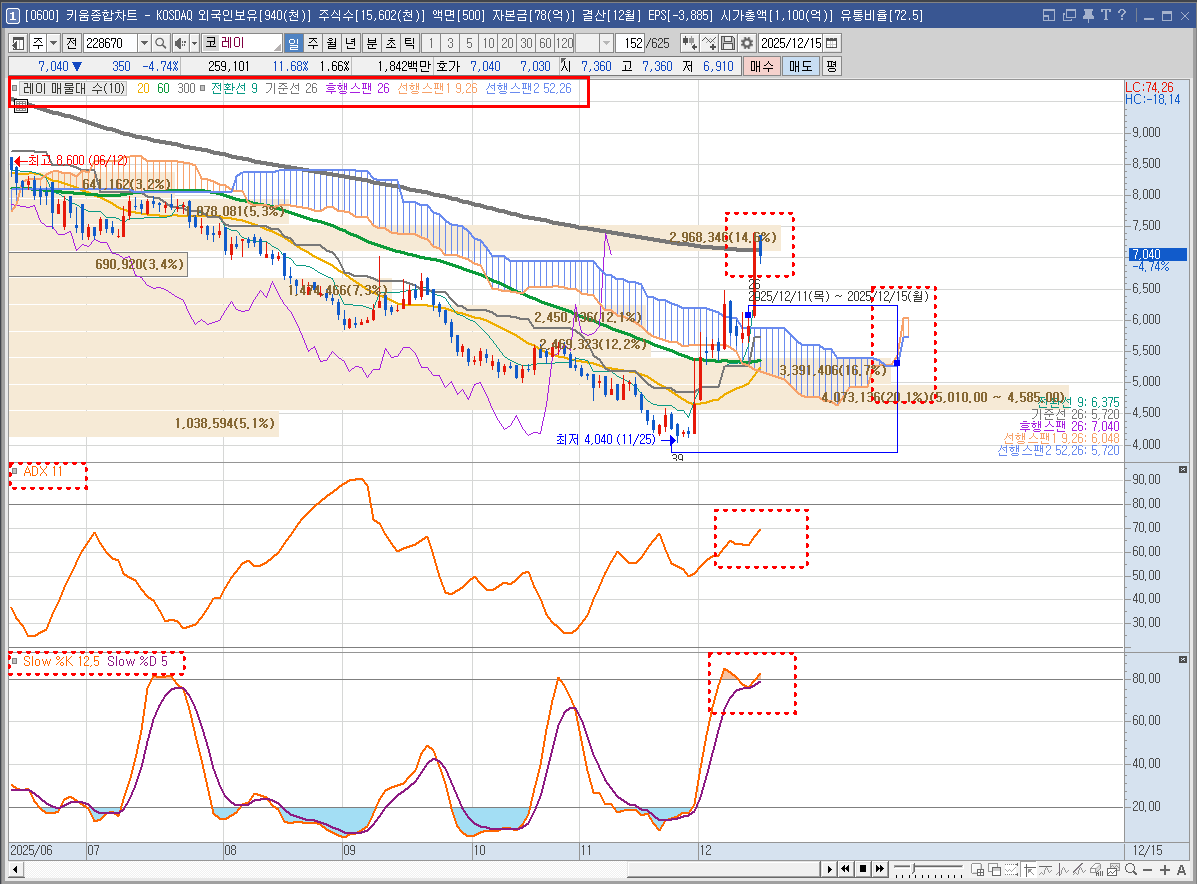
Task: Adjust the chart zoom slider handle
Action: pos(913,868)
